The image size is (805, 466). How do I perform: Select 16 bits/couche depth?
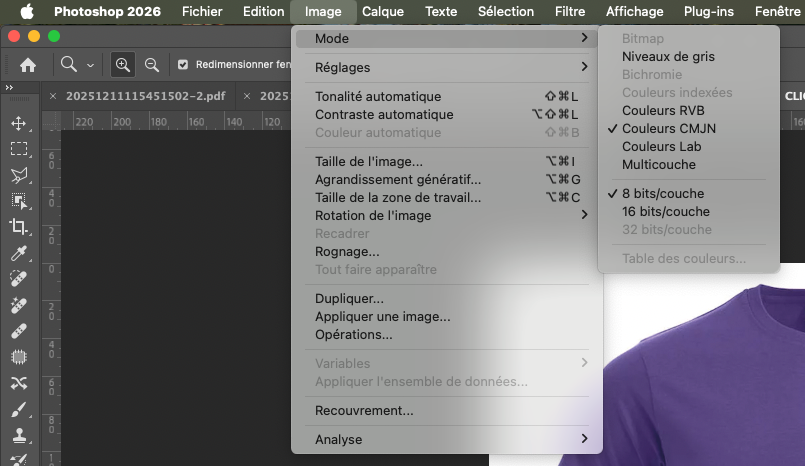tap(688, 211)
